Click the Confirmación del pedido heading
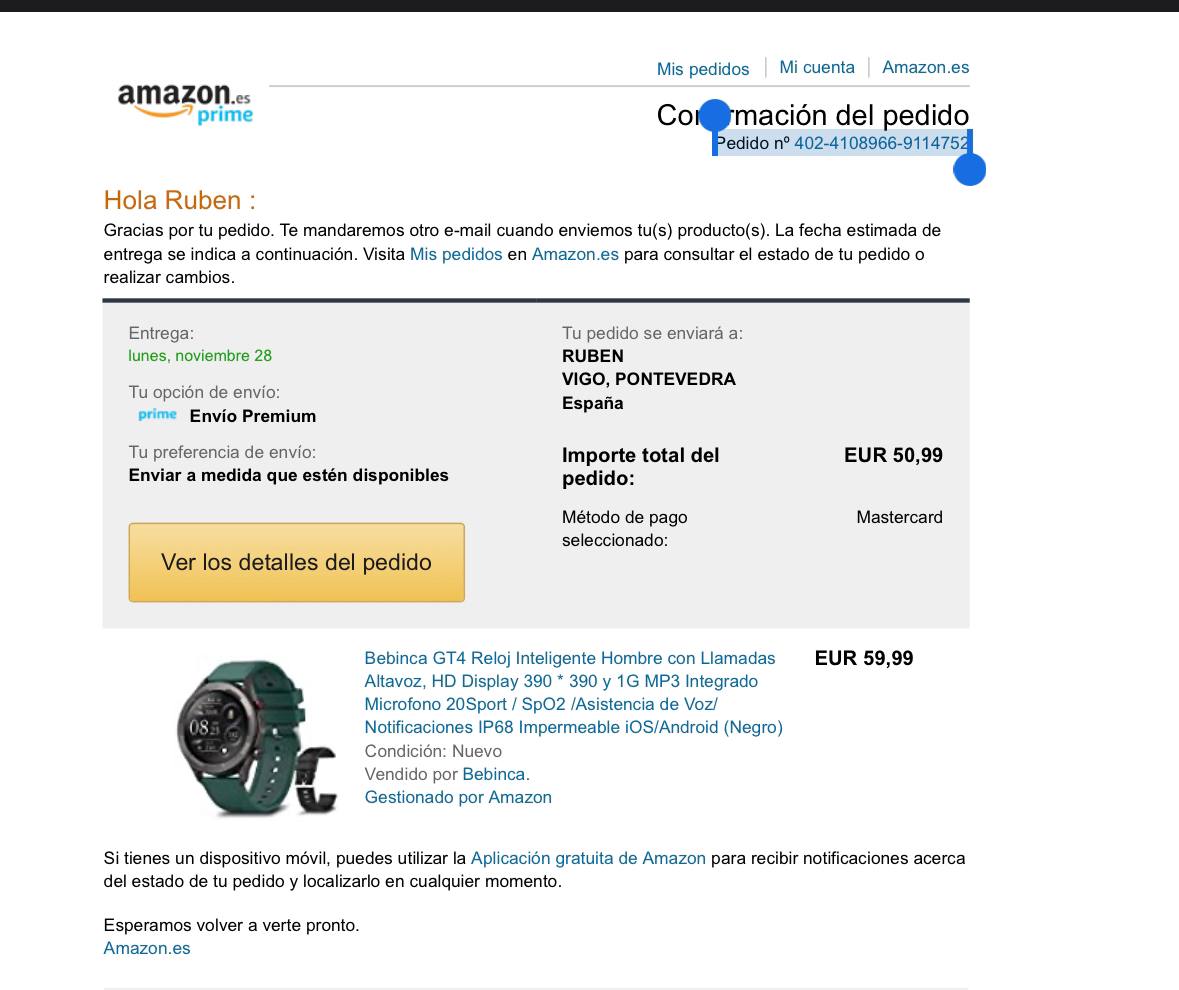Viewport: 1179px width, 990px height. (813, 115)
